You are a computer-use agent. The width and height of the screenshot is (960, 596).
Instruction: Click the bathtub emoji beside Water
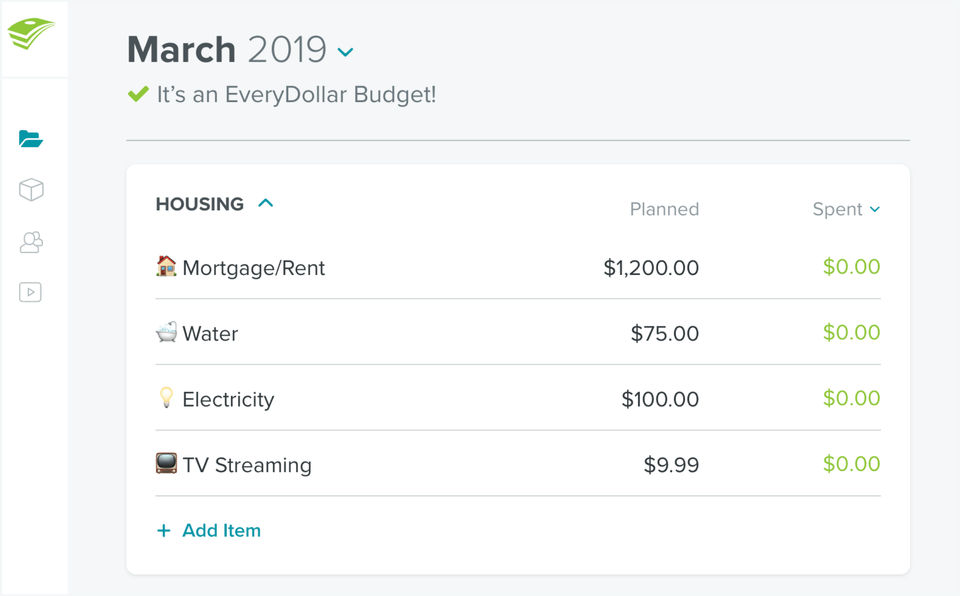pyautogui.click(x=166, y=332)
